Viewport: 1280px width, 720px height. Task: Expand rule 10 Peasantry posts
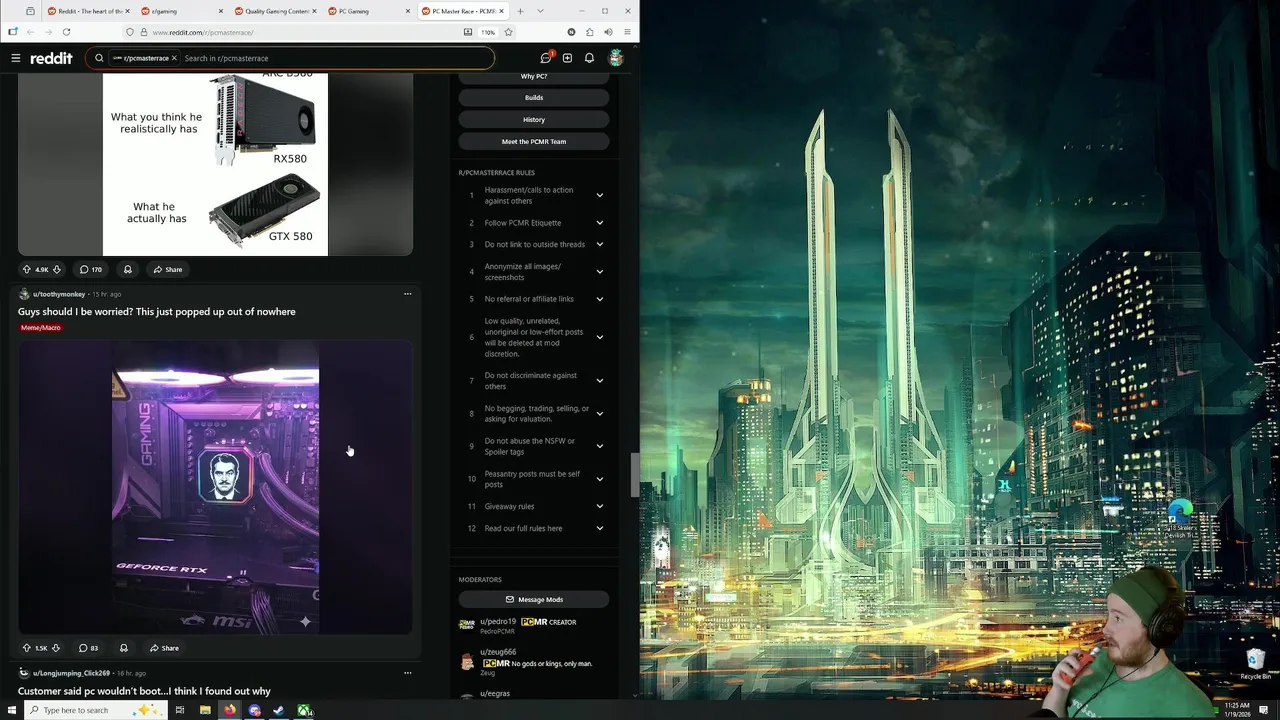tap(600, 479)
